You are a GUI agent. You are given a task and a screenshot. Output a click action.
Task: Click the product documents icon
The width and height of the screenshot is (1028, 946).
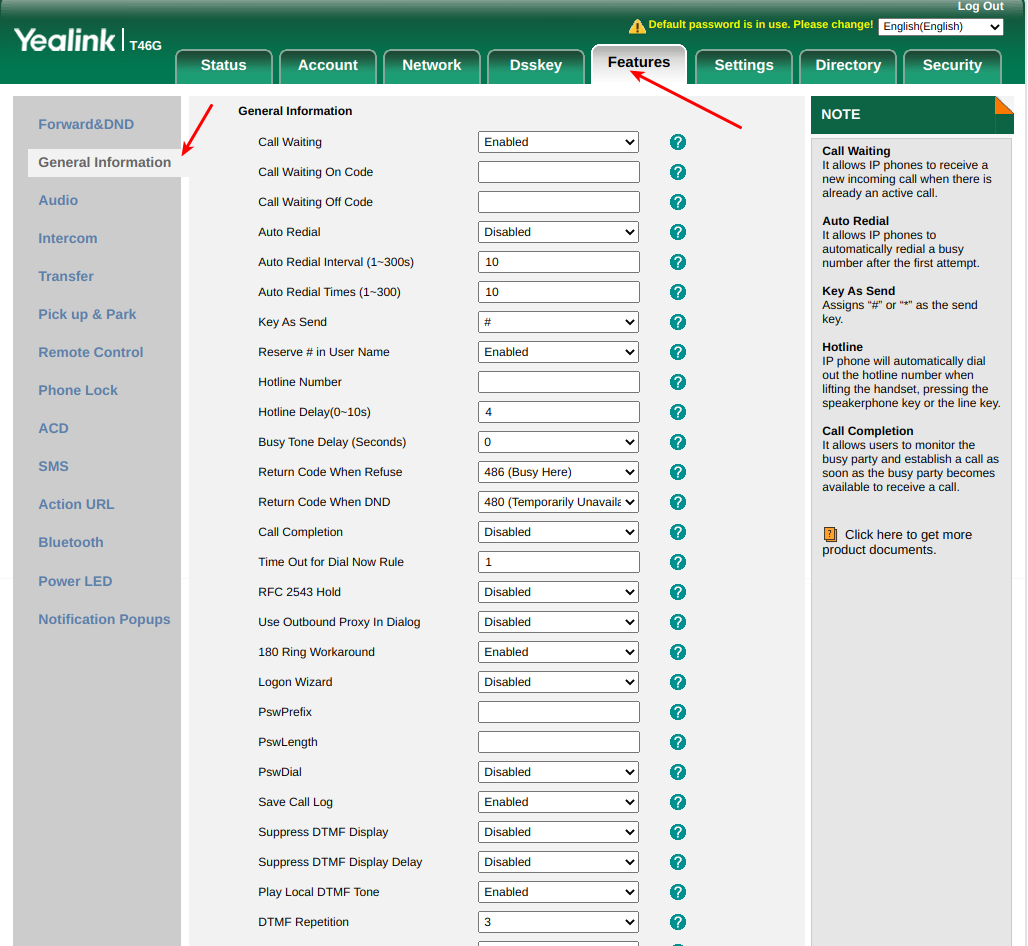point(830,534)
